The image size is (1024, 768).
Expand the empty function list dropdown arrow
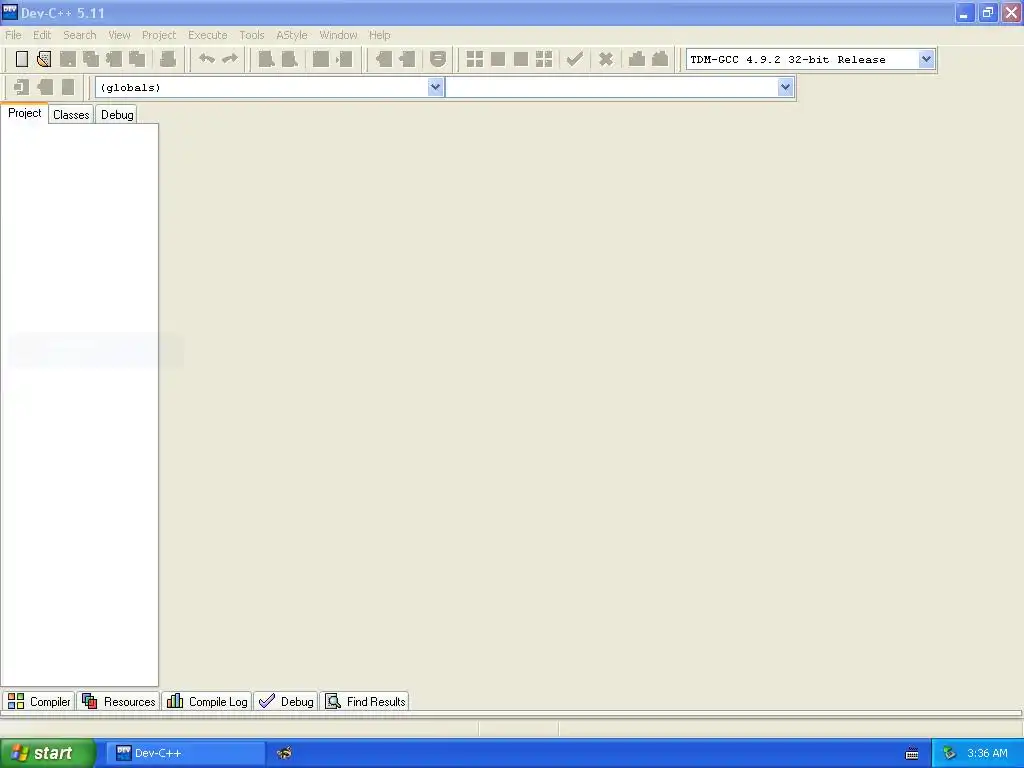785,87
